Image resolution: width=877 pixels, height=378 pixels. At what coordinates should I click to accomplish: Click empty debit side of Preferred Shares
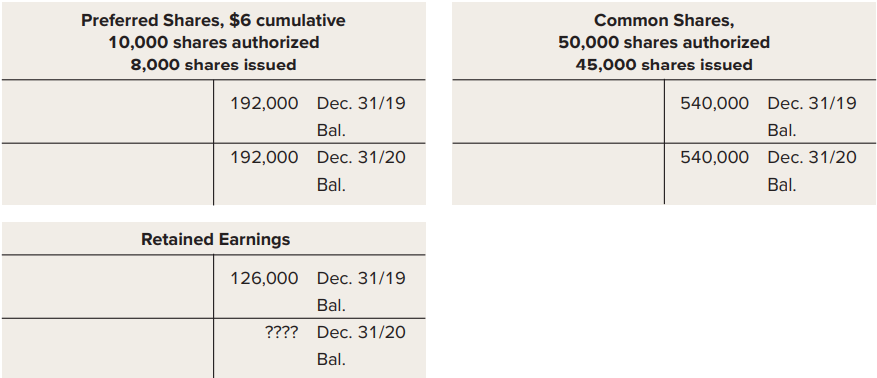[x=107, y=142]
